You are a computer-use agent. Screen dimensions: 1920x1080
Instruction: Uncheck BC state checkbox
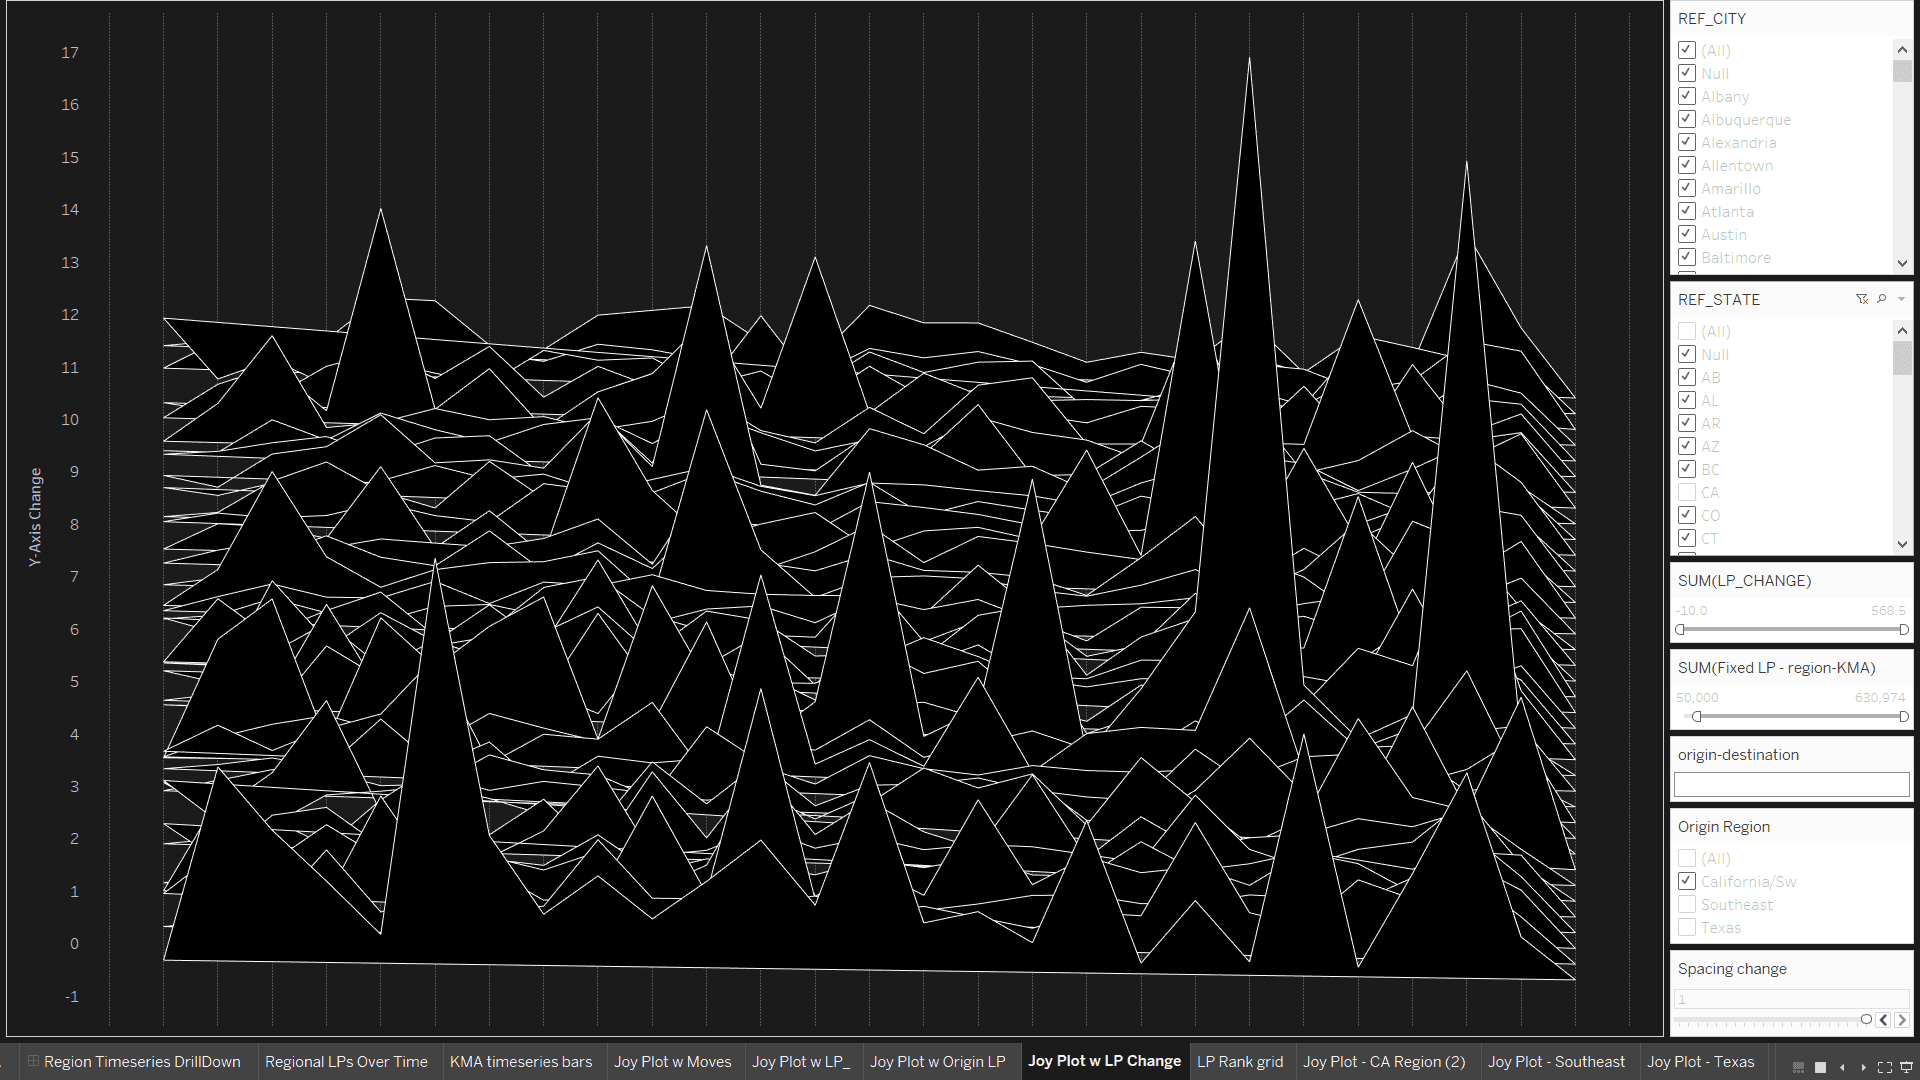[1687, 469]
